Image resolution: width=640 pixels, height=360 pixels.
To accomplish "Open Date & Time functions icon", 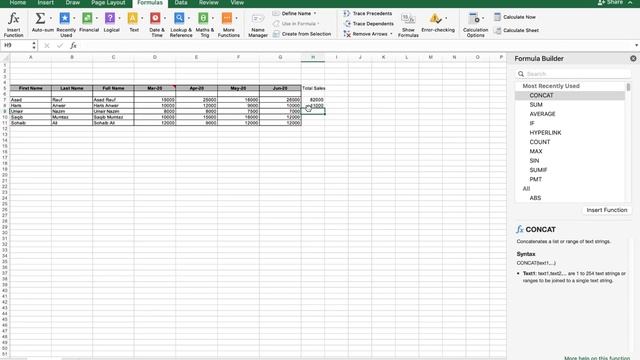I will pyautogui.click(x=156, y=18).
